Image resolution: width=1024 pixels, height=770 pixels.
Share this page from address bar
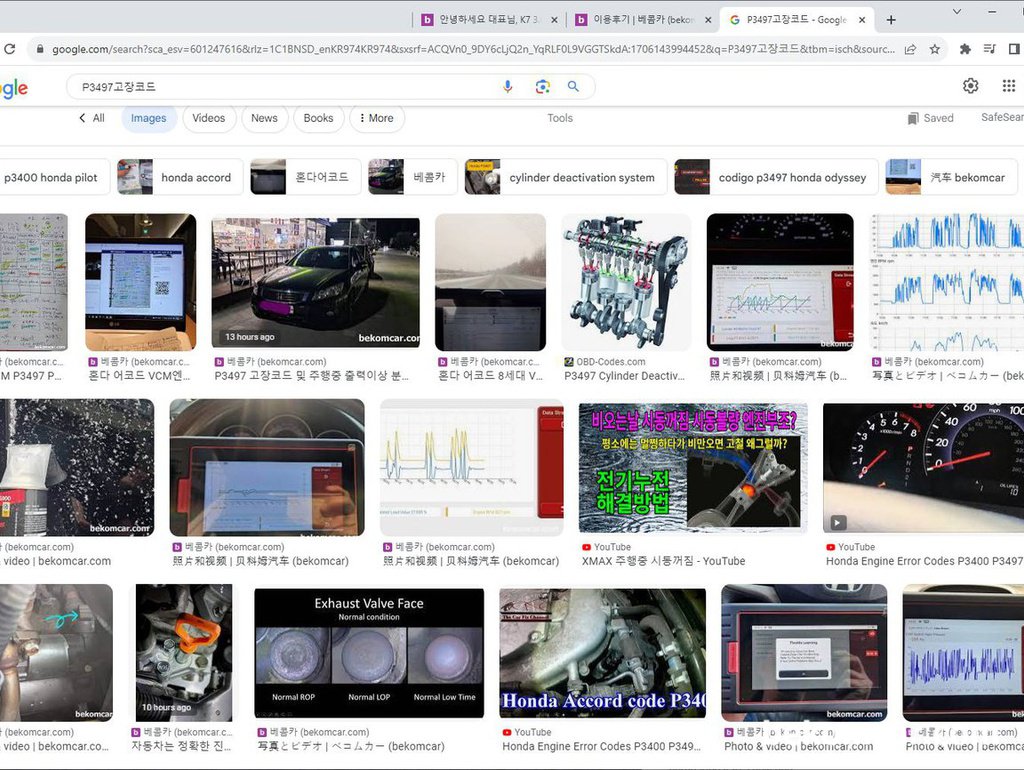(910, 49)
